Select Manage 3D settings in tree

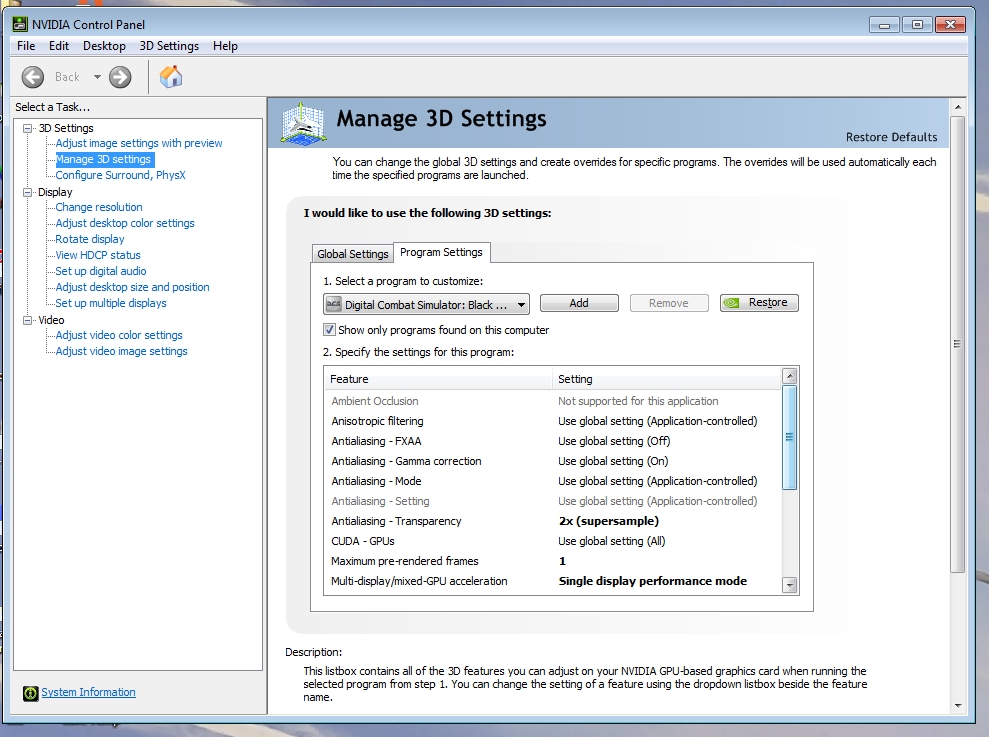click(x=103, y=159)
